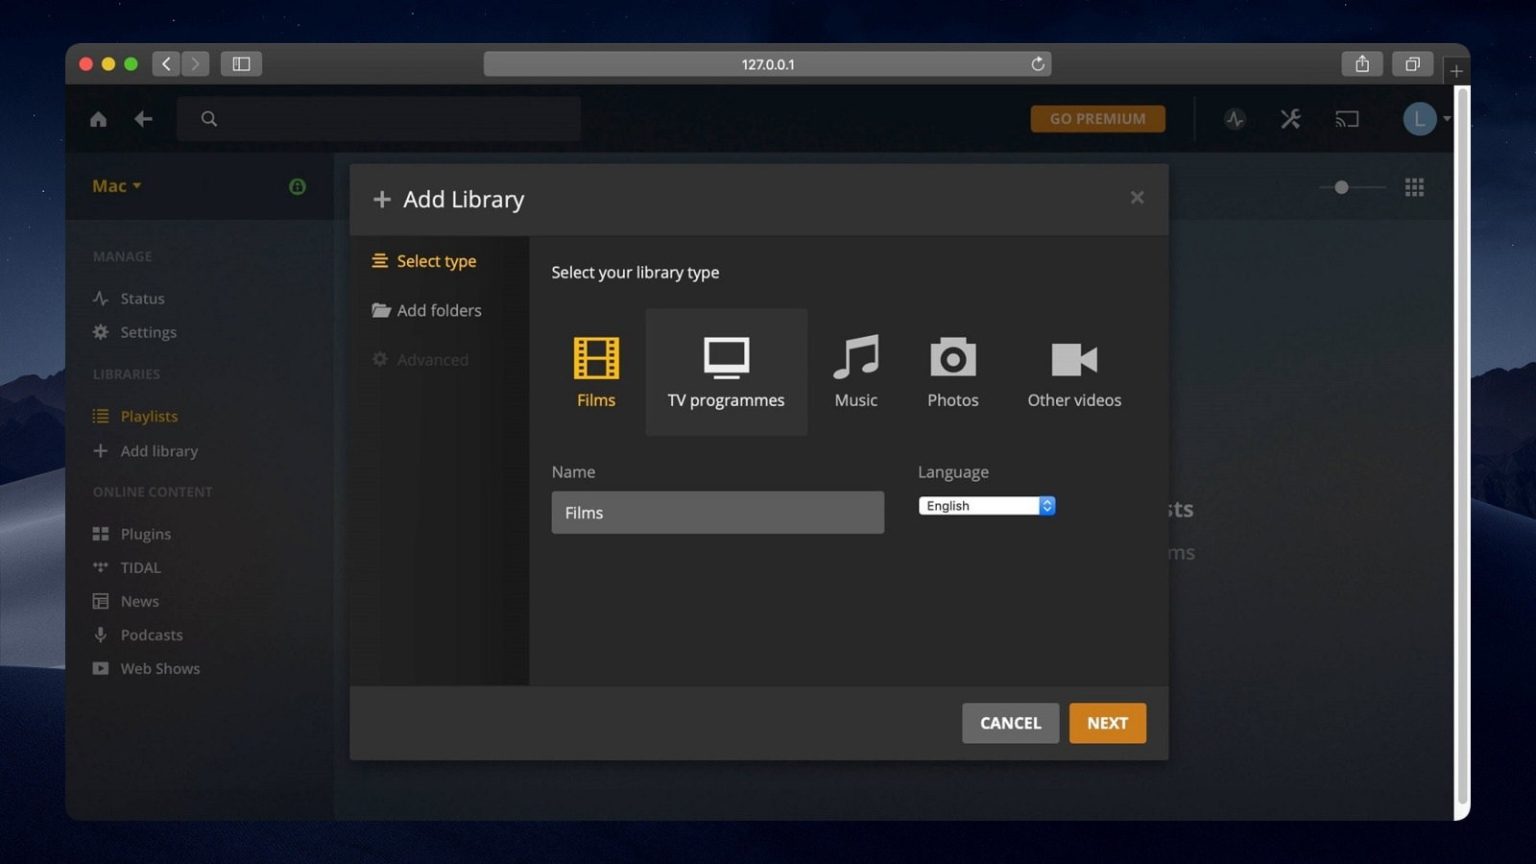This screenshot has width=1536, height=864.
Task: Open the server activity icon in the toolbar
Action: click(1236, 119)
